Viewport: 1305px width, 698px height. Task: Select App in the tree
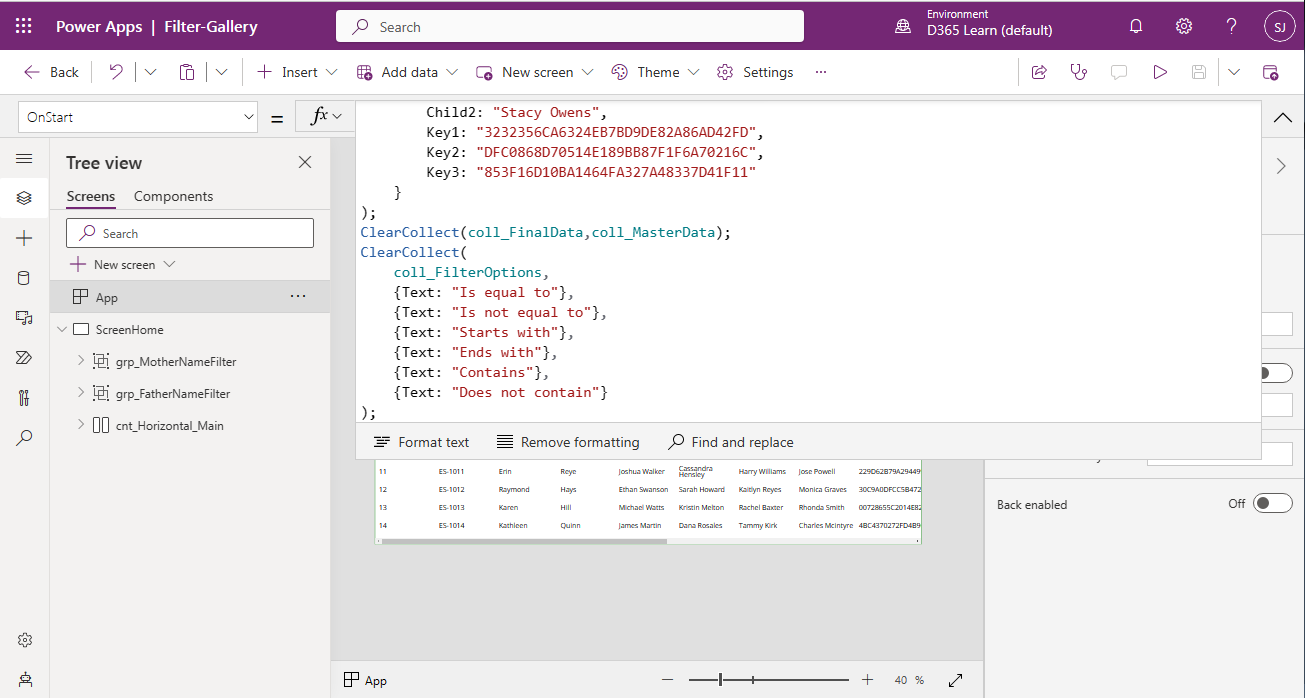pyautogui.click(x=190, y=297)
